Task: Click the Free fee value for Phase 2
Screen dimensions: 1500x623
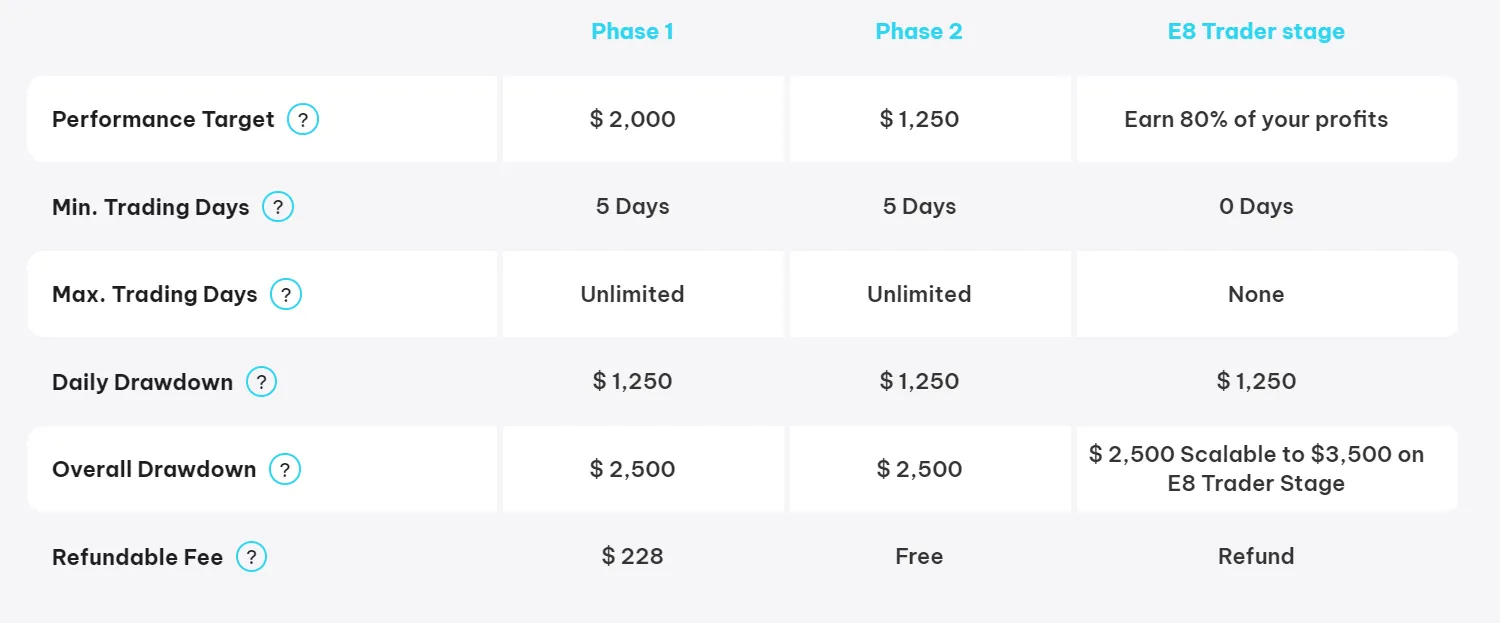Action: click(x=919, y=557)
